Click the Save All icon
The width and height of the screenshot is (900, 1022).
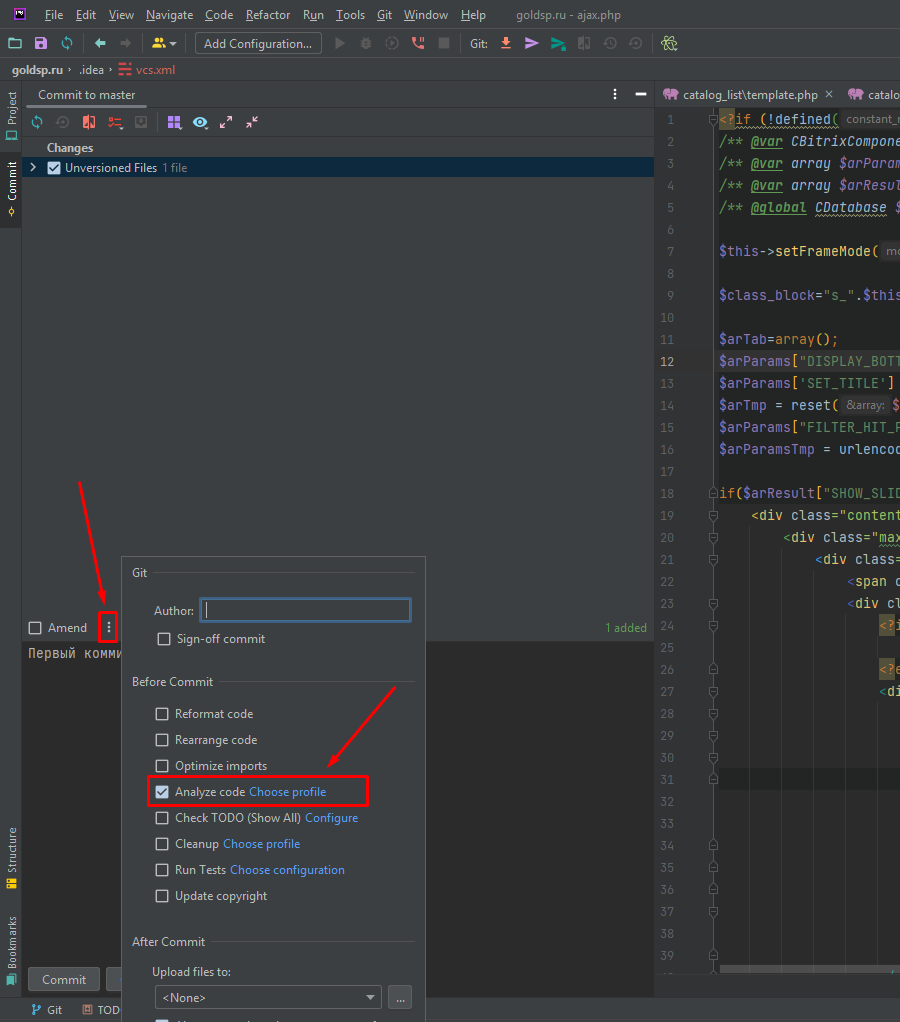click(41, 44)
